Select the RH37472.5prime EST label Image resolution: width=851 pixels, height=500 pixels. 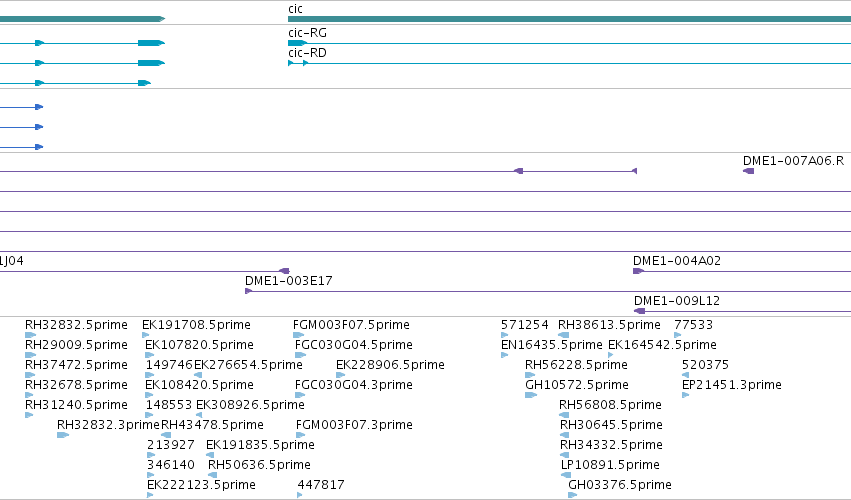[76, 365]
